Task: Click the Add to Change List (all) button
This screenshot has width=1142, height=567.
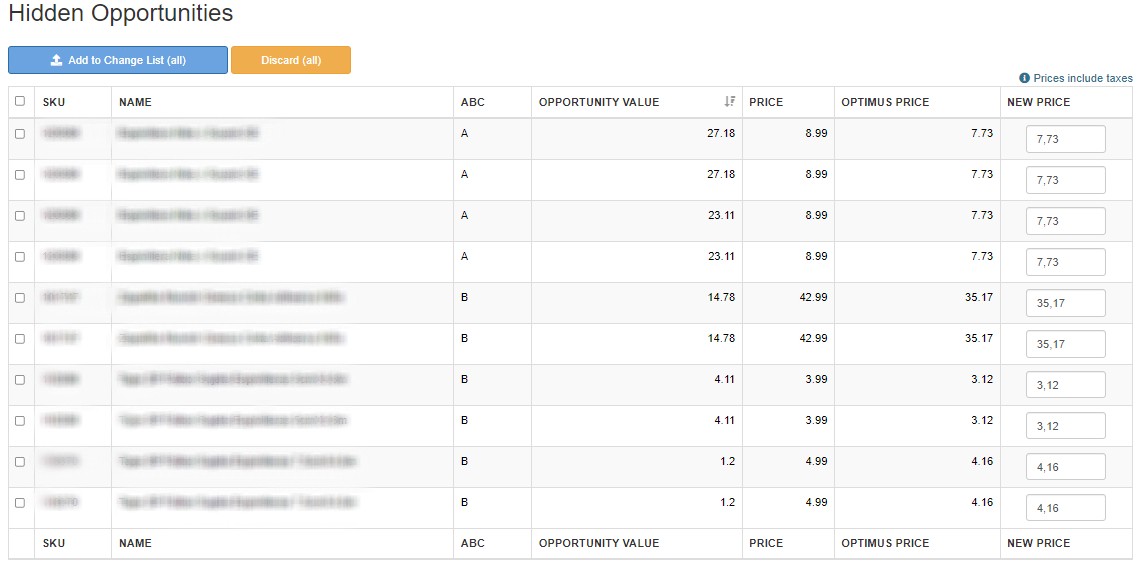Action: point(118,60)
